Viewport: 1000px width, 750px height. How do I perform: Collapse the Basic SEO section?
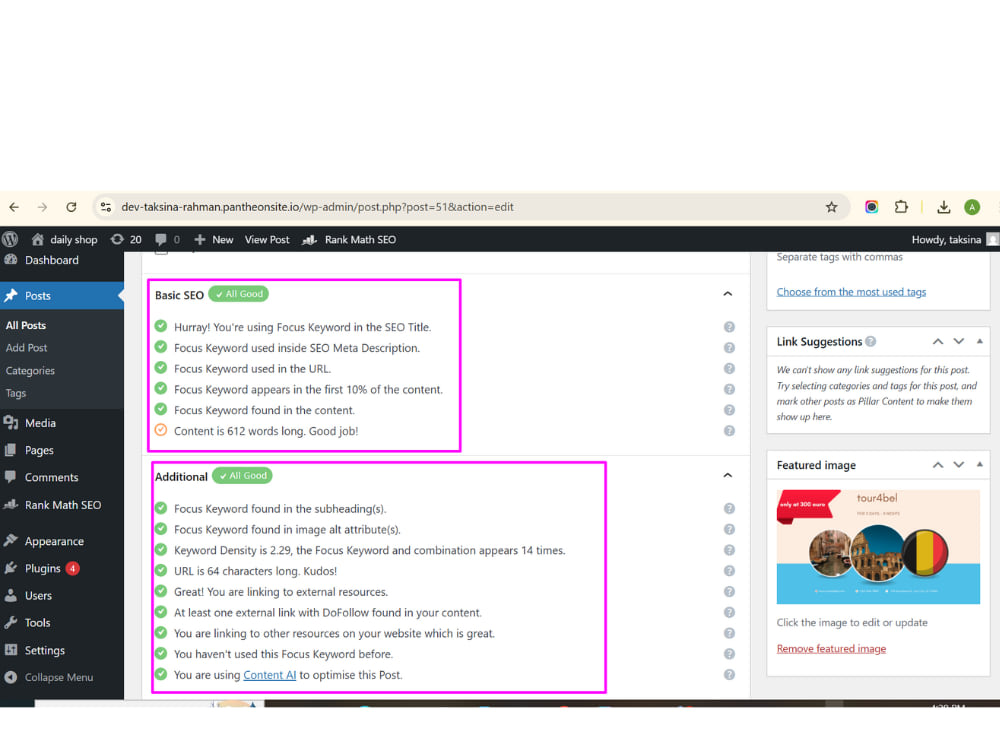click(728, 294)
